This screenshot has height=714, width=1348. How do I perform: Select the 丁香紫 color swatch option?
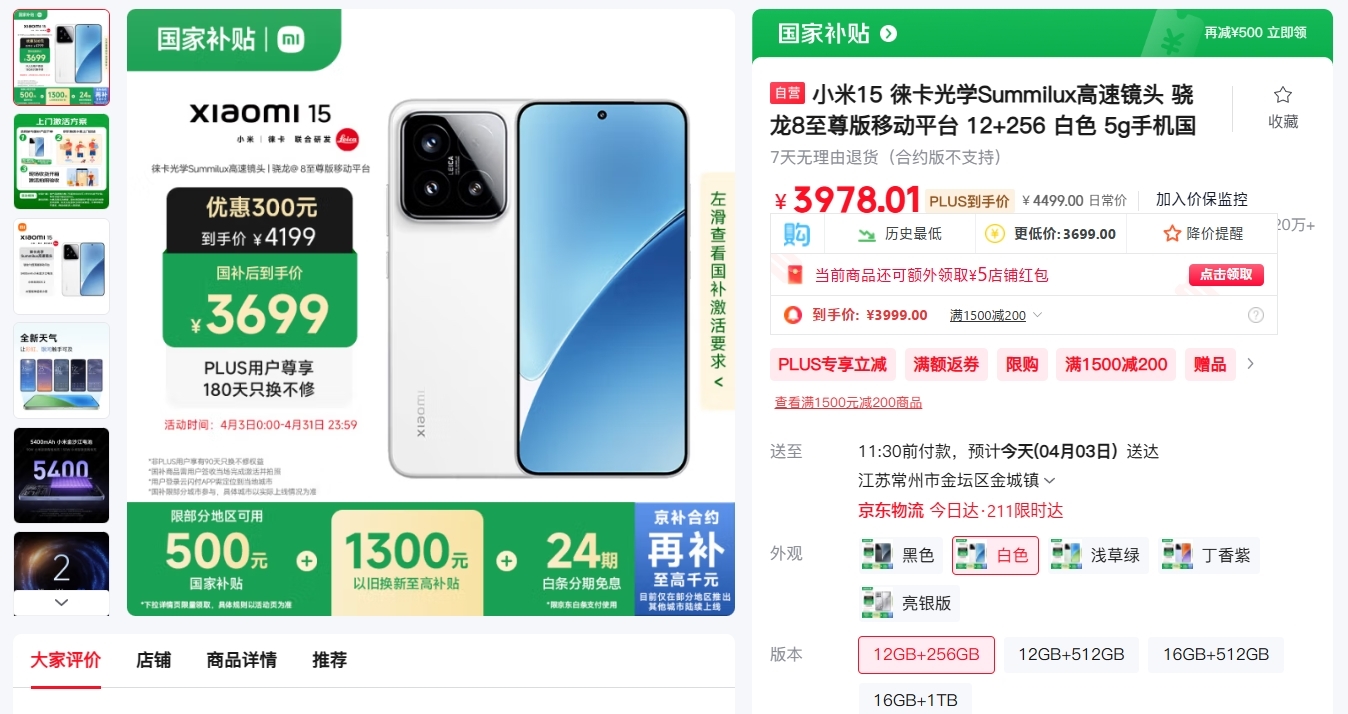pyautogui.click(x=1209, y=555)
